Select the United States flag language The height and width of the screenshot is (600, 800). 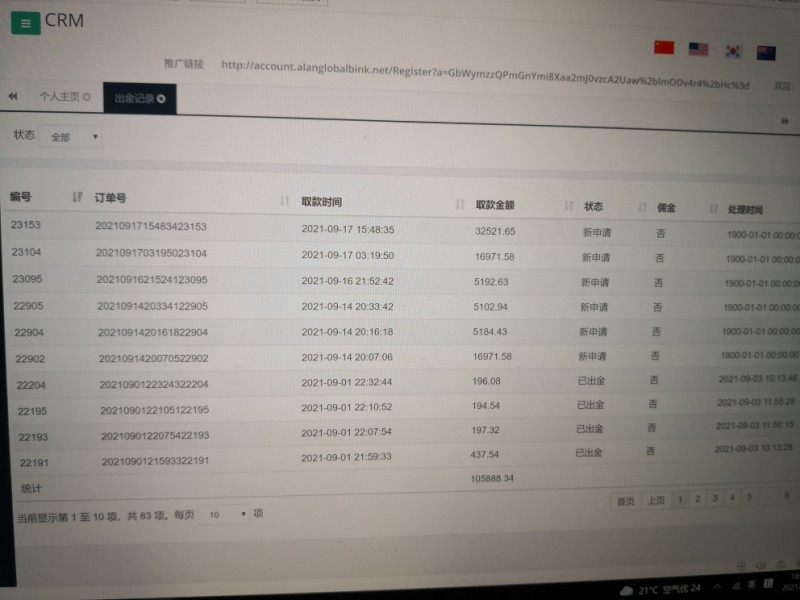(x=698, y=49)
